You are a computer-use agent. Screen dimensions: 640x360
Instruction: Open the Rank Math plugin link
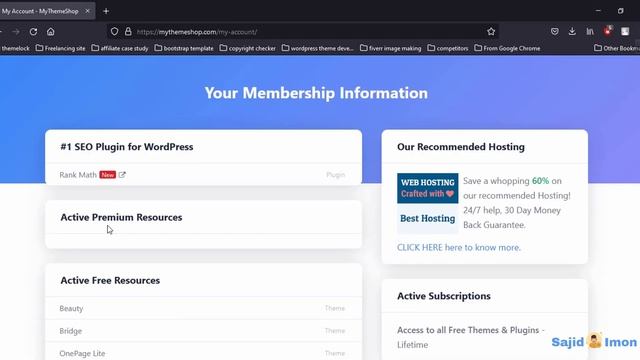pyautogui.click(x=78, y=175)
